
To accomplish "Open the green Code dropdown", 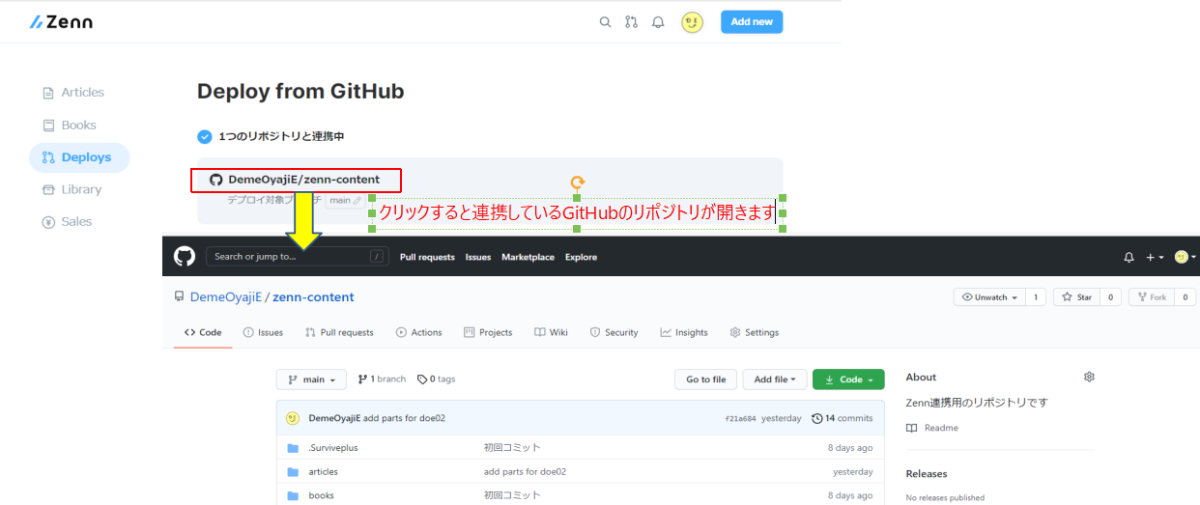I will (849, 380).
